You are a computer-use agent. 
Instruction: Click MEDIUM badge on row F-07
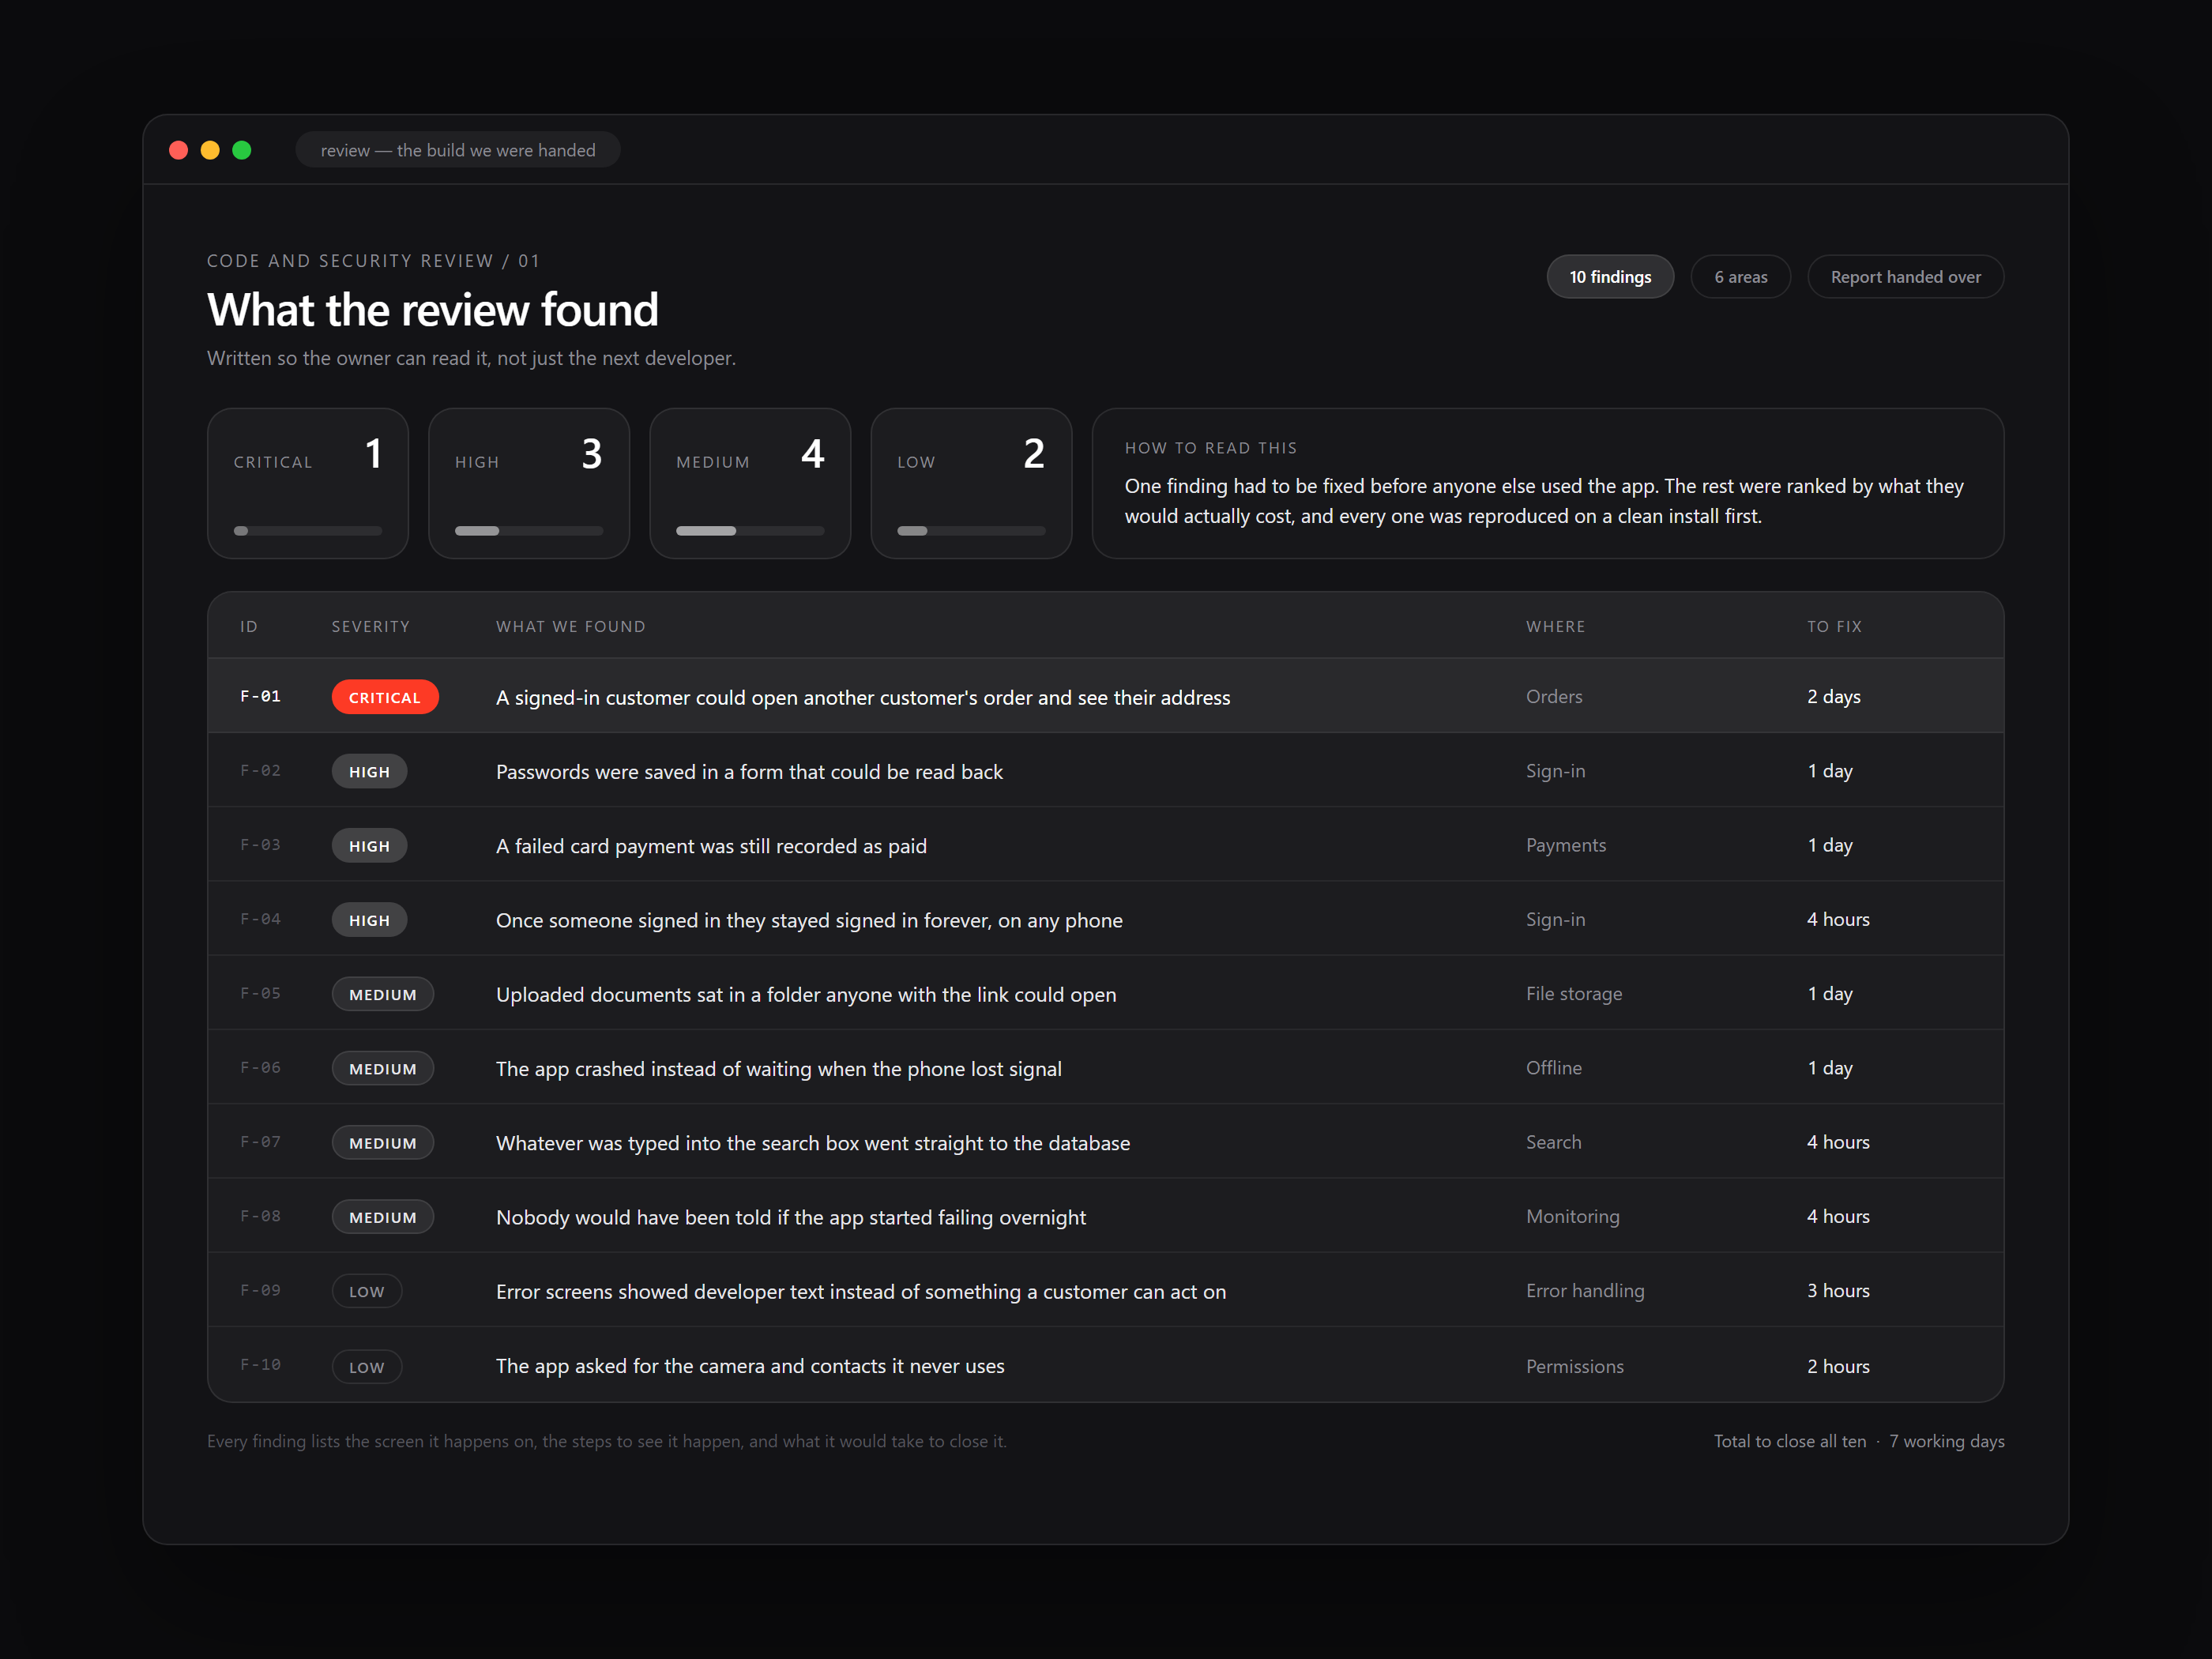click(383, 1142)
